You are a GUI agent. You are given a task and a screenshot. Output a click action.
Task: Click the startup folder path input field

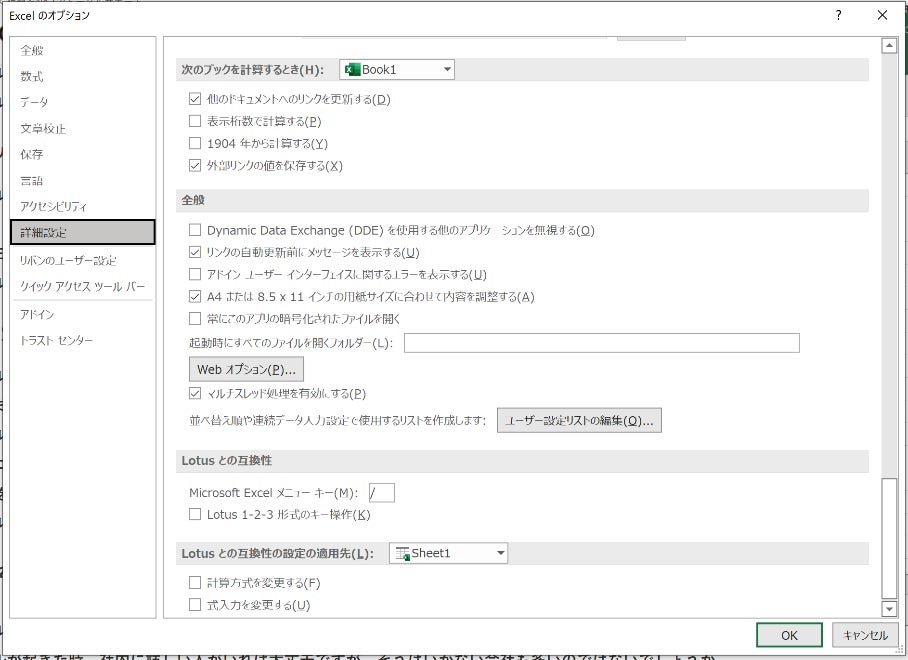point(602,343)
